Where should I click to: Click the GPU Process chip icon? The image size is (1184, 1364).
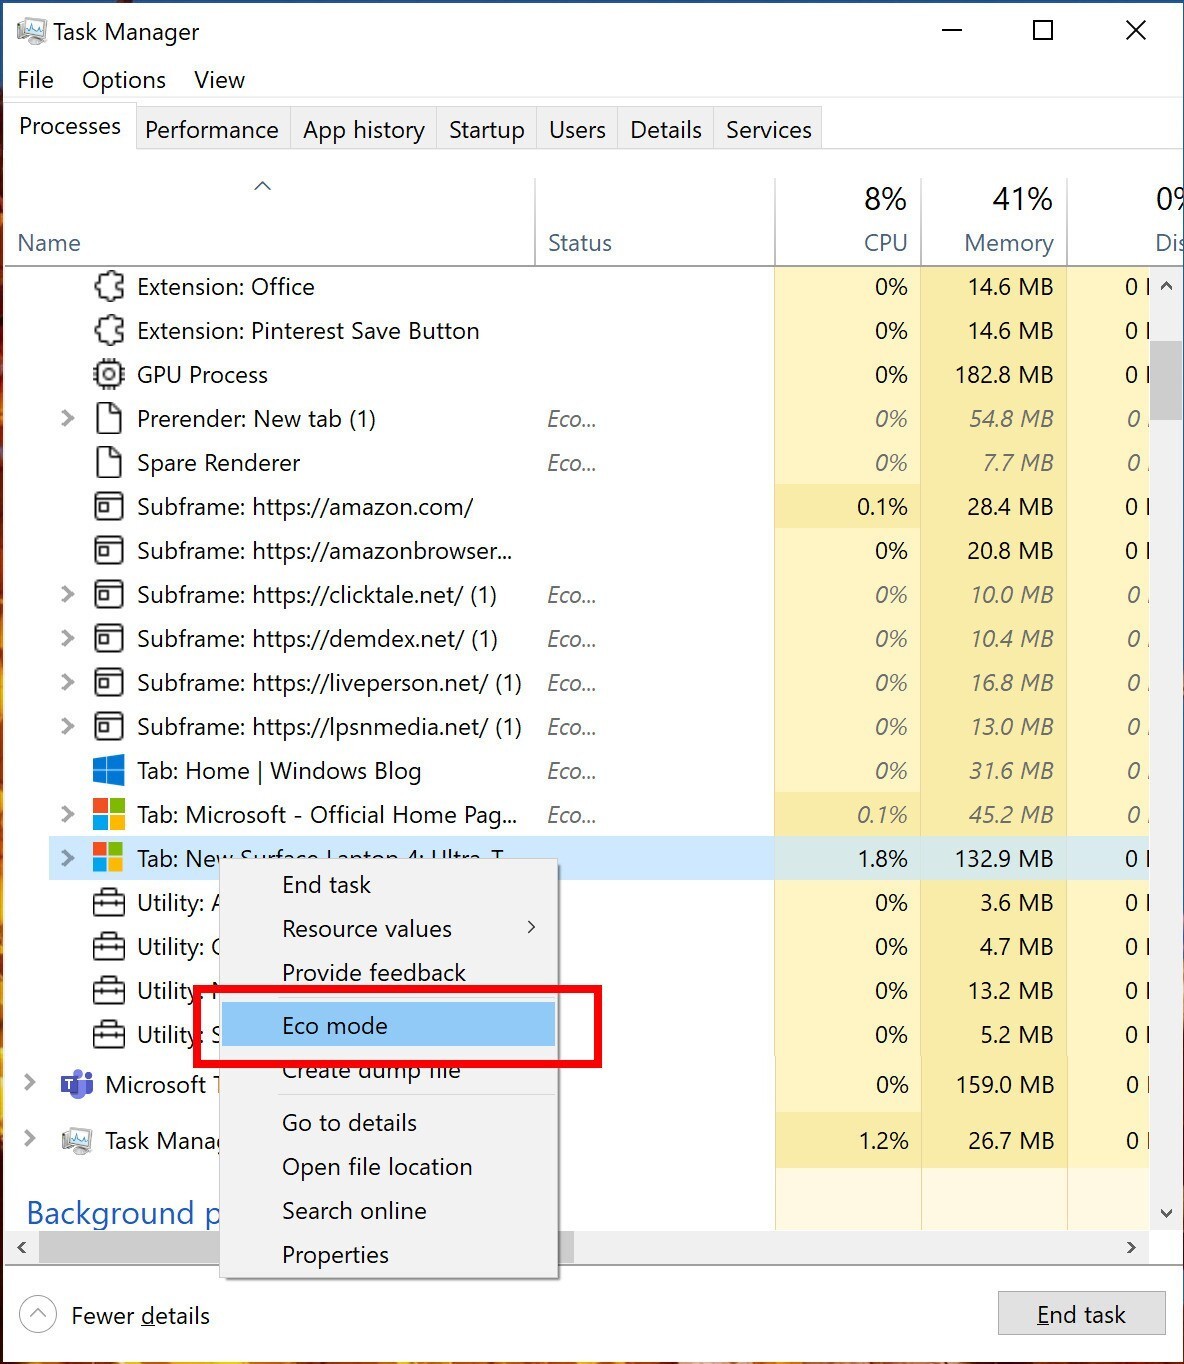(x=109, y=375)
